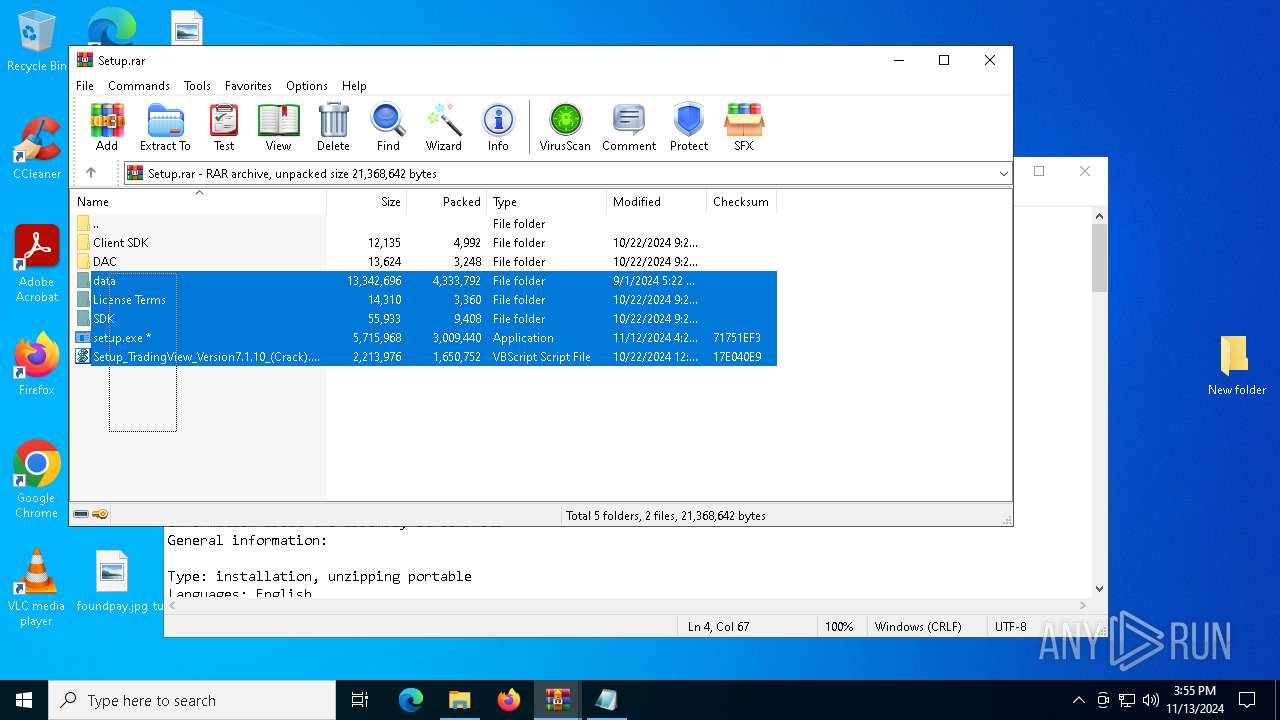This screenshot has width=1280, height=720.
Task: Click Notepad's vertical scrollbar down arrow
Action: (1099, 589)
